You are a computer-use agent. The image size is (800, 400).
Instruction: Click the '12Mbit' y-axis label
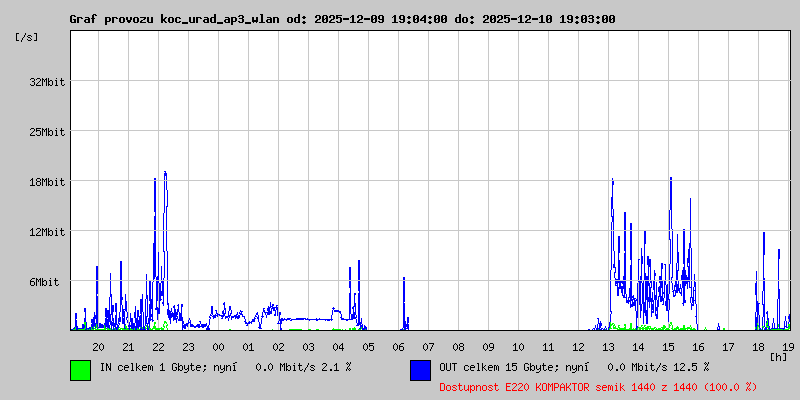(47, 233)
